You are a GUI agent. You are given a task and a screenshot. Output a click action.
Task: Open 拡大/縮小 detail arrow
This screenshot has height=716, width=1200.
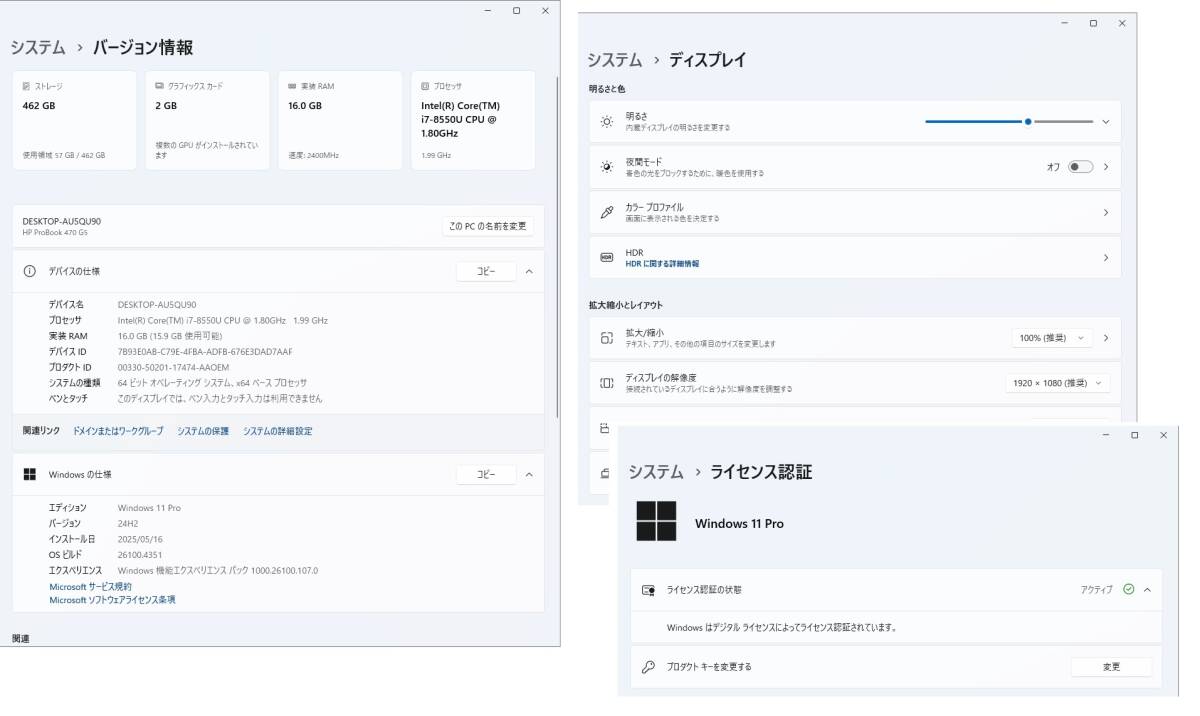tap(1105, 338)
